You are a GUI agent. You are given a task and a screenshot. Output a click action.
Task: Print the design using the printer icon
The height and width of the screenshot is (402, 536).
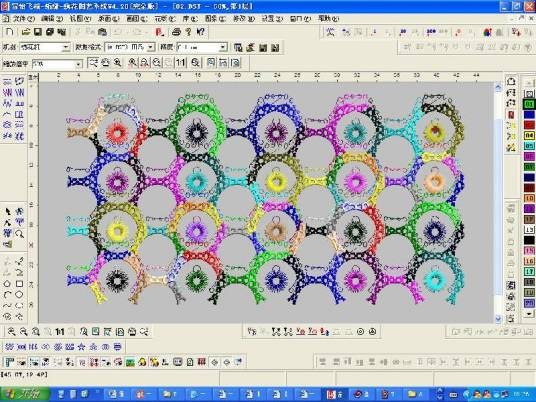[x=176, y=32]
